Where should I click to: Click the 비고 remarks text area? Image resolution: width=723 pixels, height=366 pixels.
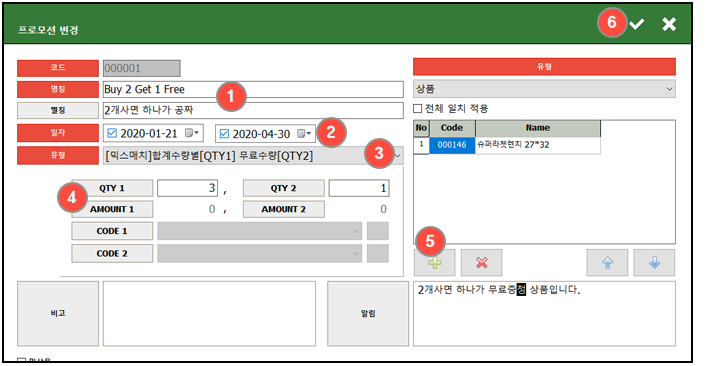tap(209, 313)
